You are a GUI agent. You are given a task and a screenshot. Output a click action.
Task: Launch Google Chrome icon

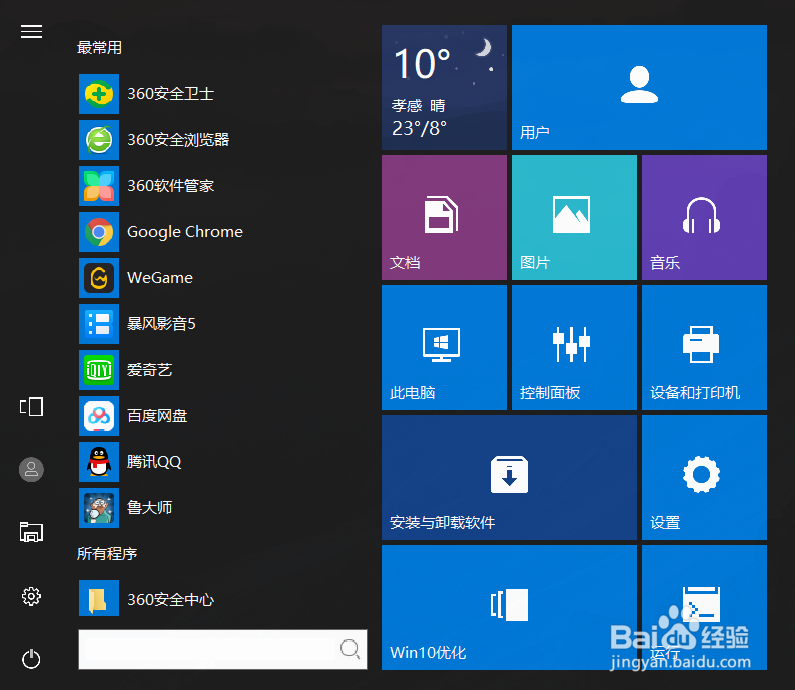[x=99, y=232]
